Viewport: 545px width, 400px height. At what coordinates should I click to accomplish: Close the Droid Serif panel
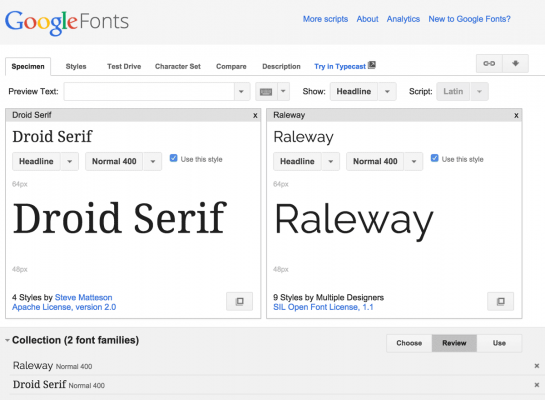(255, 115)
